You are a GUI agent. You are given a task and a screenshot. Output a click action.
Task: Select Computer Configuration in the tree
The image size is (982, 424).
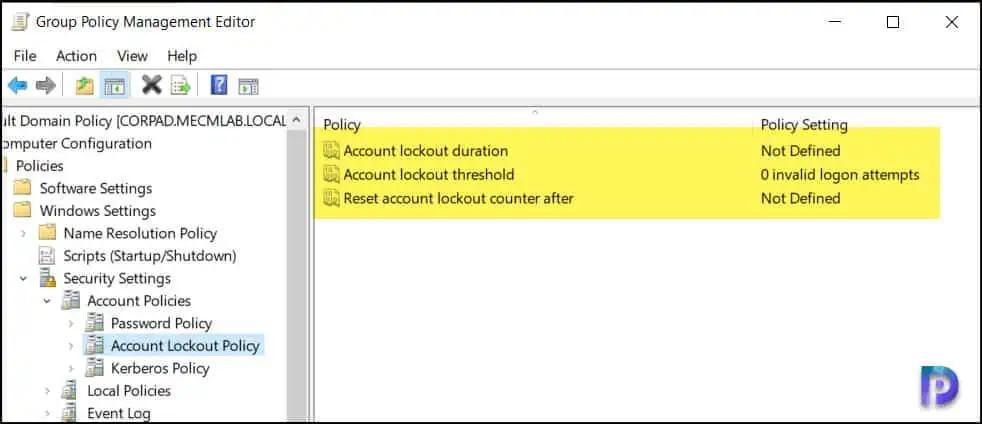point(76,143)
